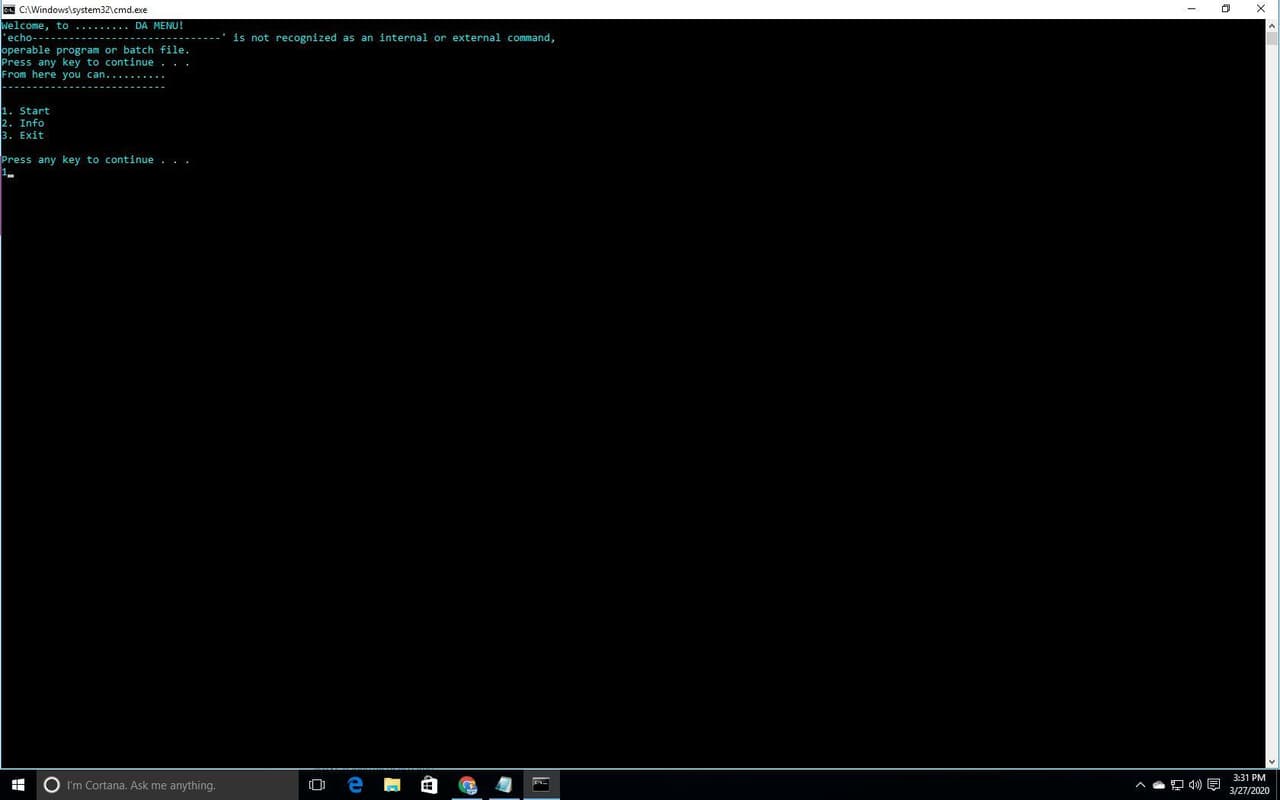Select the running cmd.exe taskbar icon
1280x800 pixels.
click(x=541, y=785)
